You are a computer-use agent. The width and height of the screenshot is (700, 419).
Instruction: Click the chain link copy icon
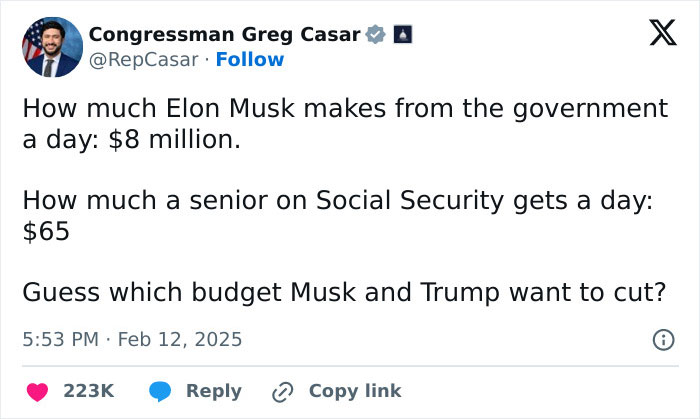coord(283,391)
